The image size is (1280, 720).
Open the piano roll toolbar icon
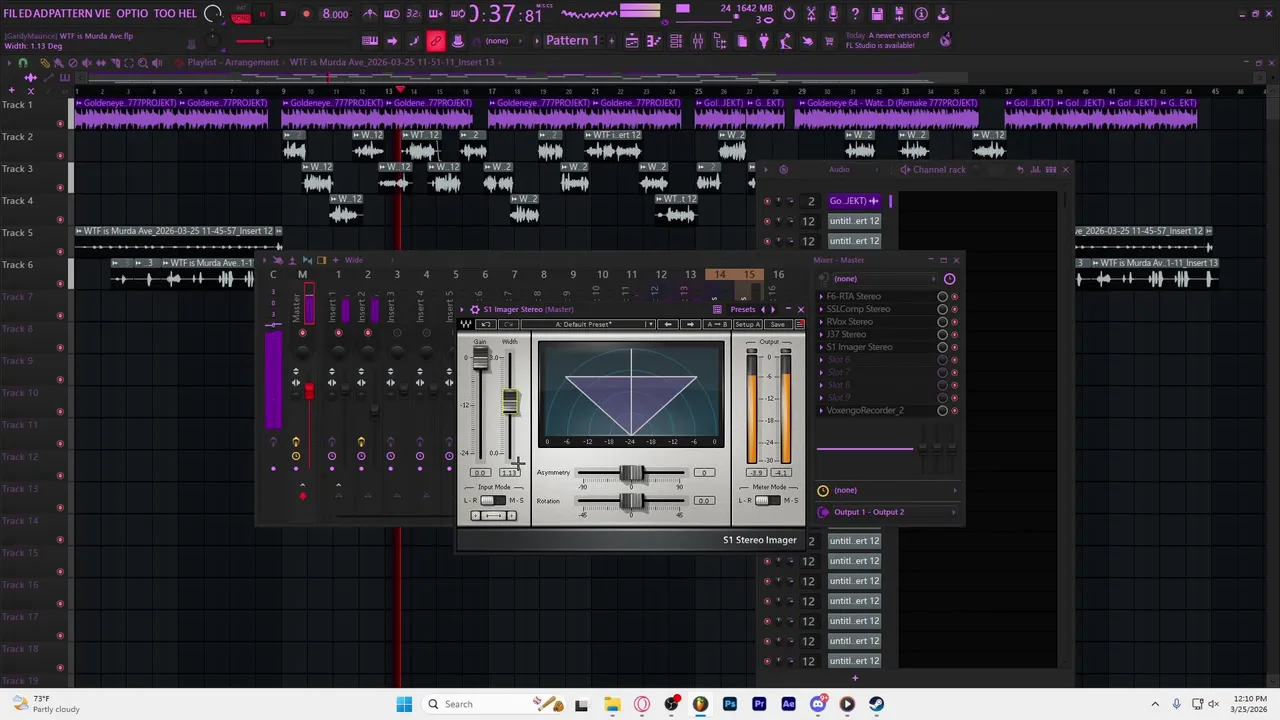(654, 41)
